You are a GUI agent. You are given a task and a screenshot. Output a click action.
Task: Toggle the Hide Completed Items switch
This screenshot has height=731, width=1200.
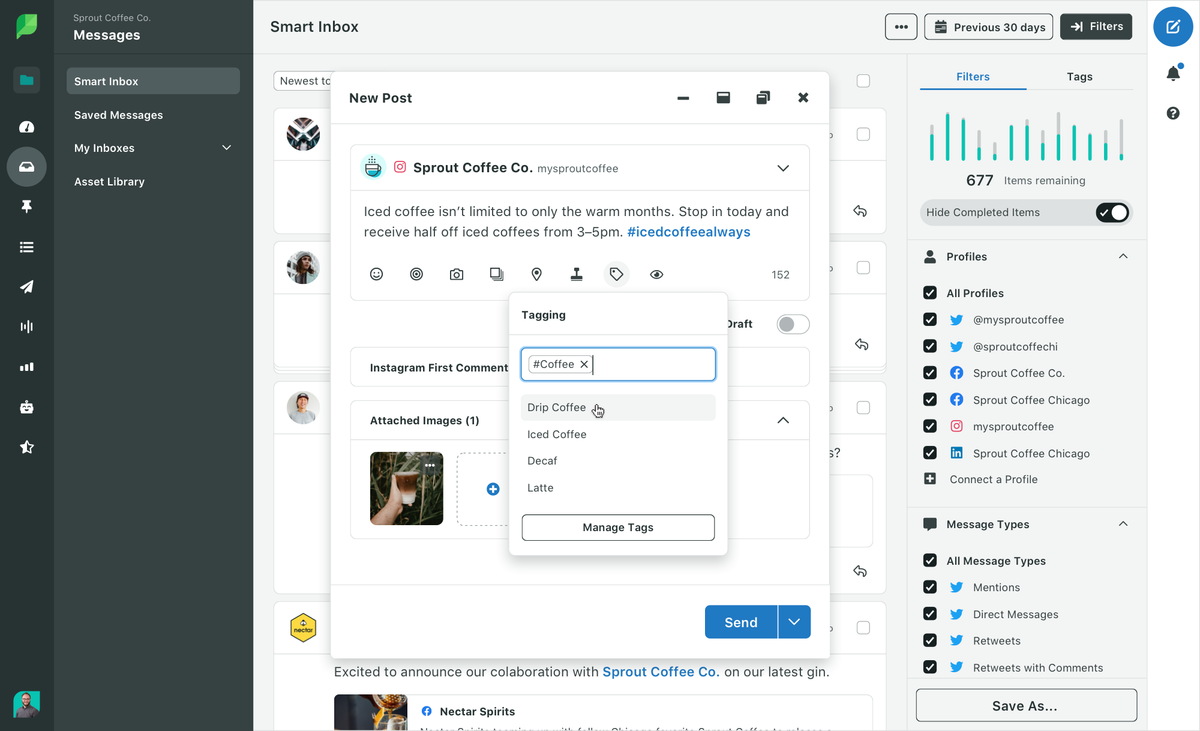point(1112,212)
